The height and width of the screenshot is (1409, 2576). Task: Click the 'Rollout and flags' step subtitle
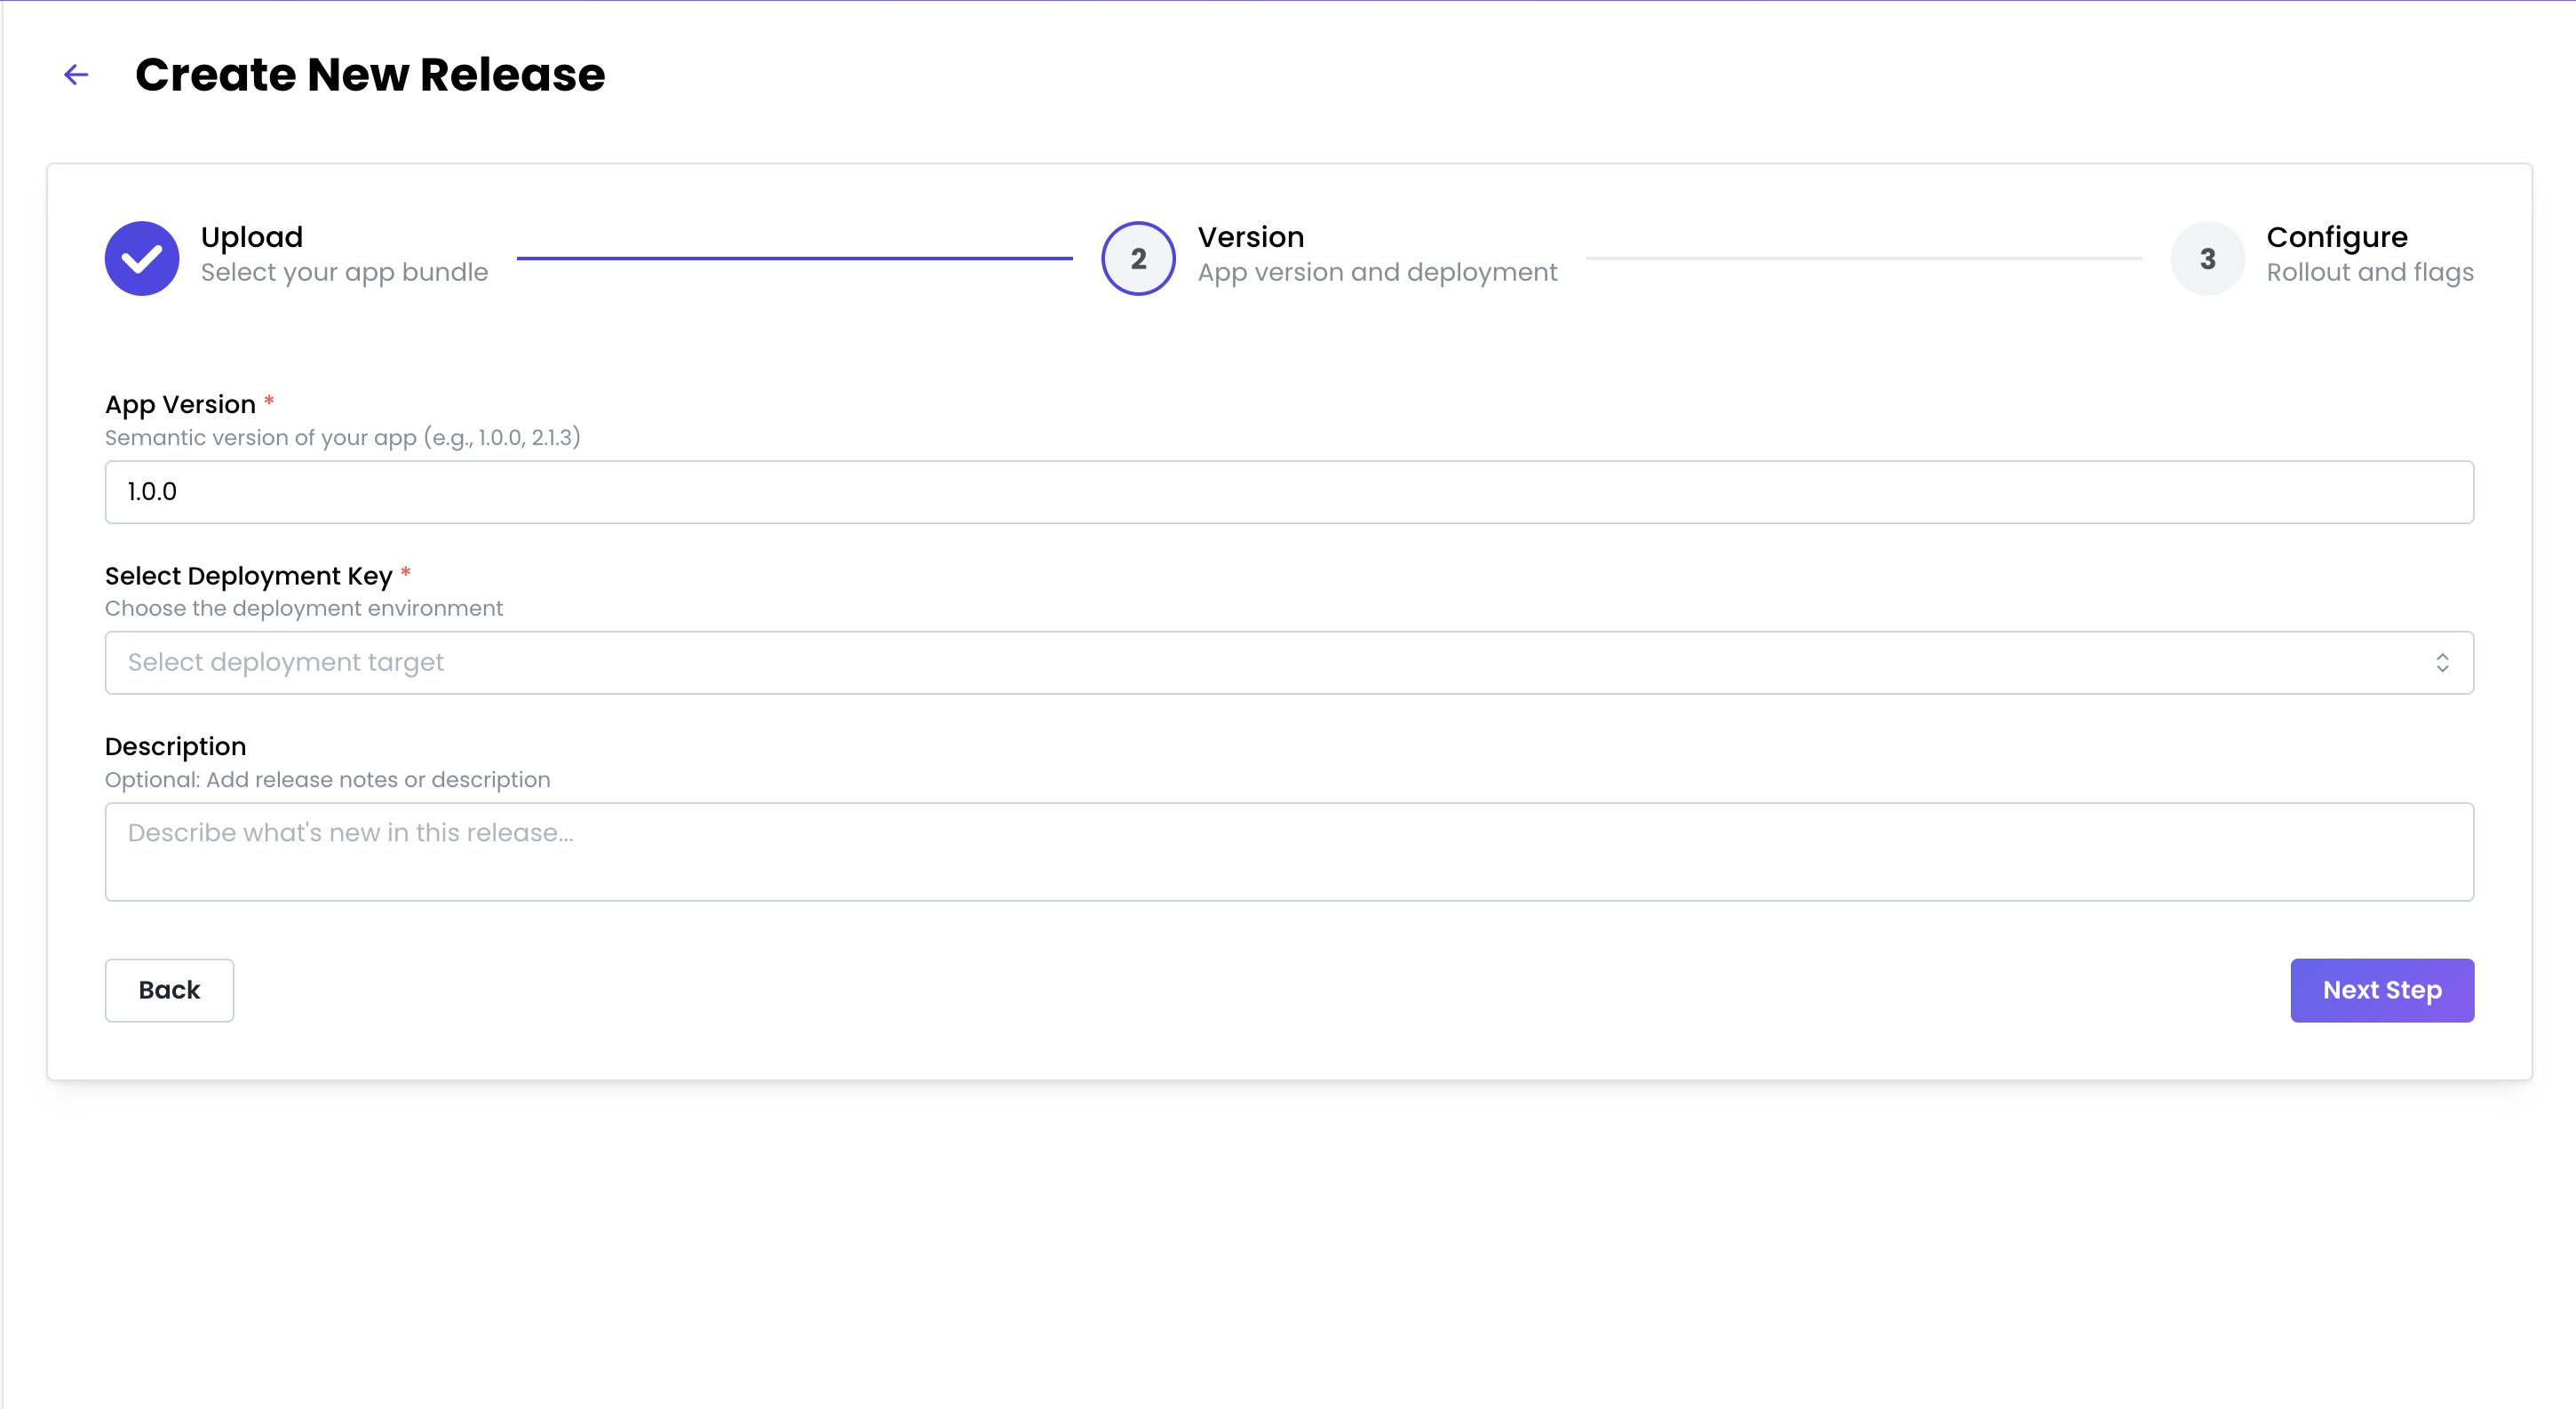point(2369,272)
